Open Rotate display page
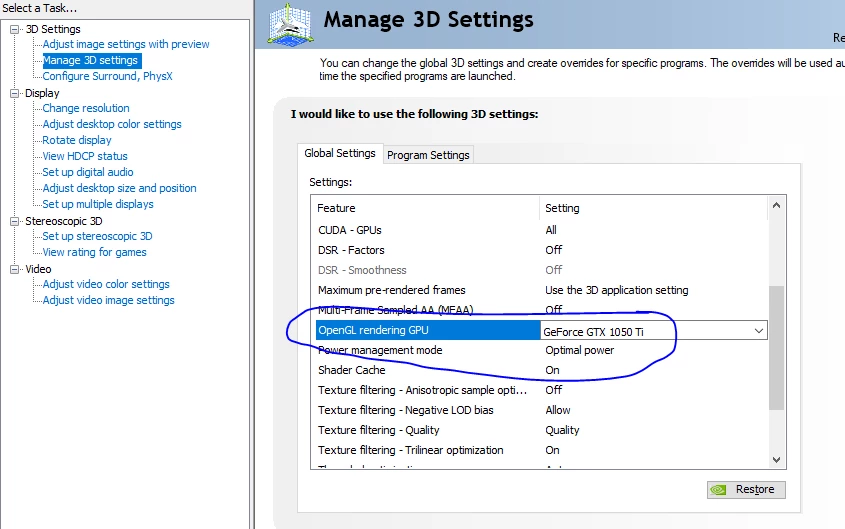Viewport: 845px width, 529px height. point(77,140)
